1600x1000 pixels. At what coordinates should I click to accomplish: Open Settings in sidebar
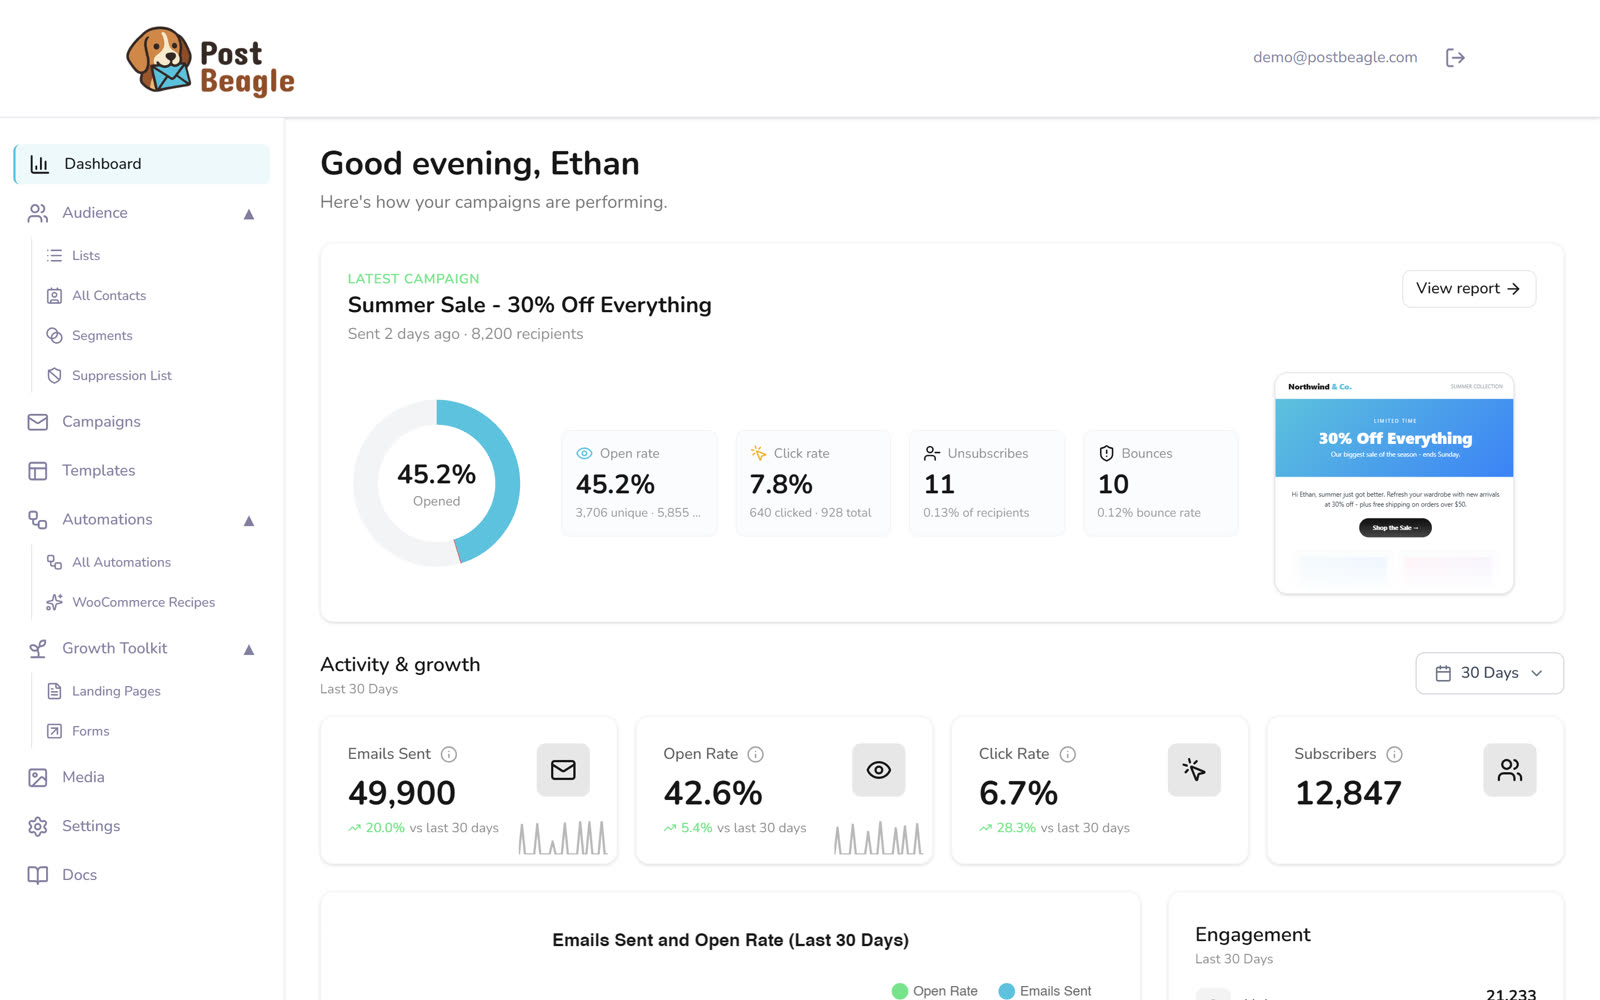(91, 827)
